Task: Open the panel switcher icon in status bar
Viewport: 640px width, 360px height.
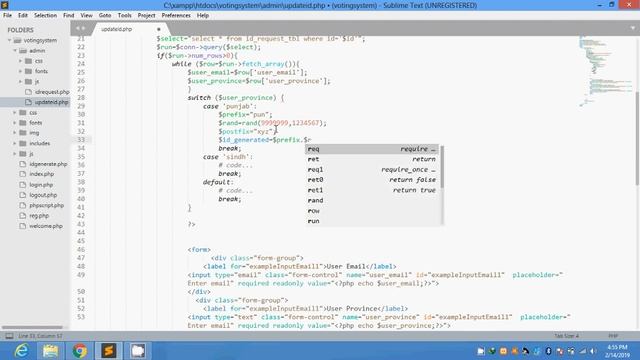Action: click(9, 336)
